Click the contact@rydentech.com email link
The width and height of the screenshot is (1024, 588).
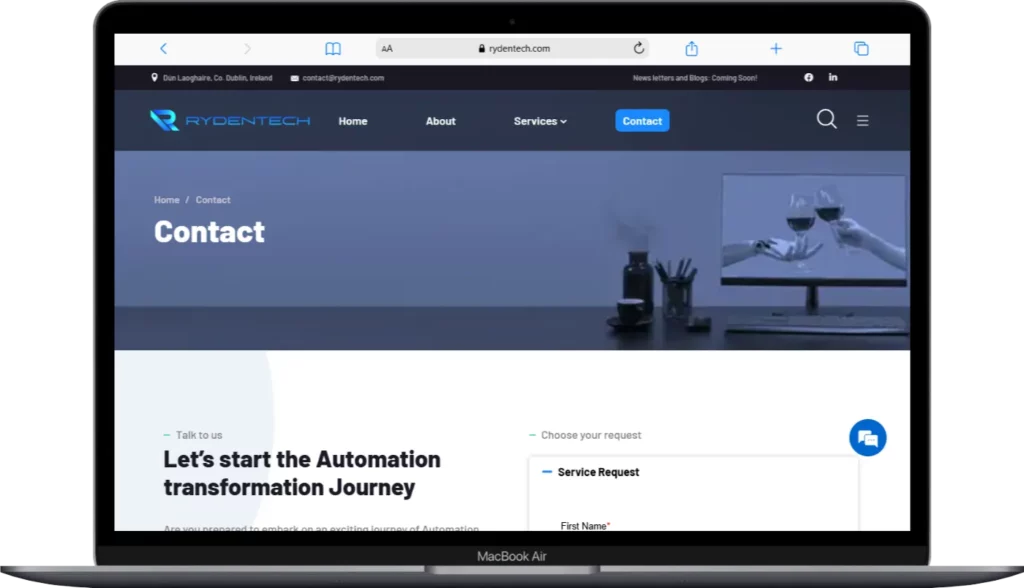pos(343,78)
